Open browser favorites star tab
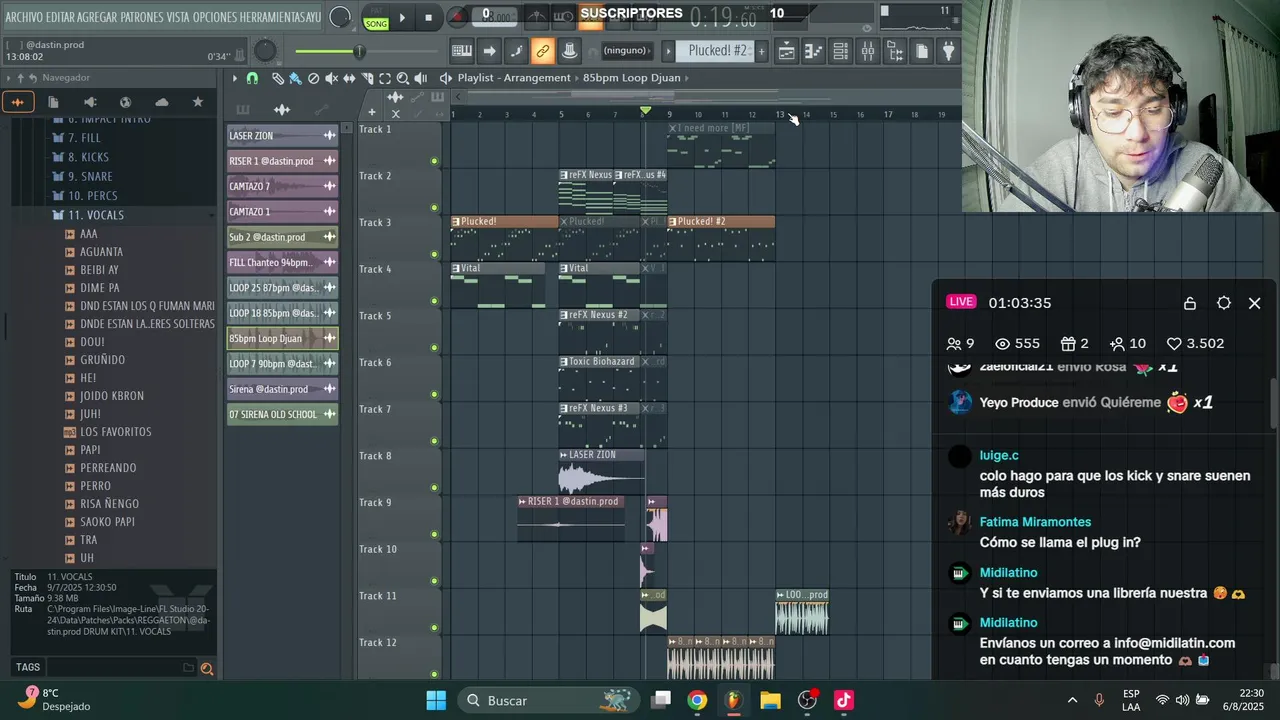 pos(197,102)
